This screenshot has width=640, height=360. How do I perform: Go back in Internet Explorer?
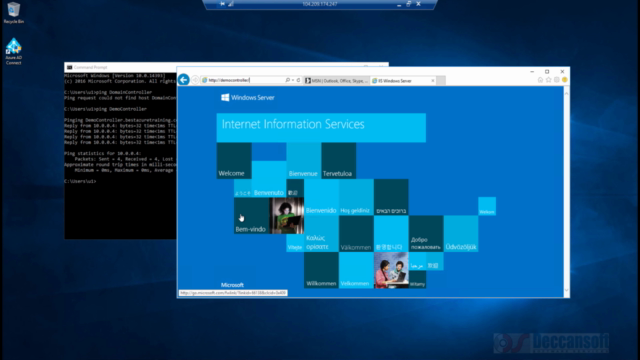pos(184,80)
